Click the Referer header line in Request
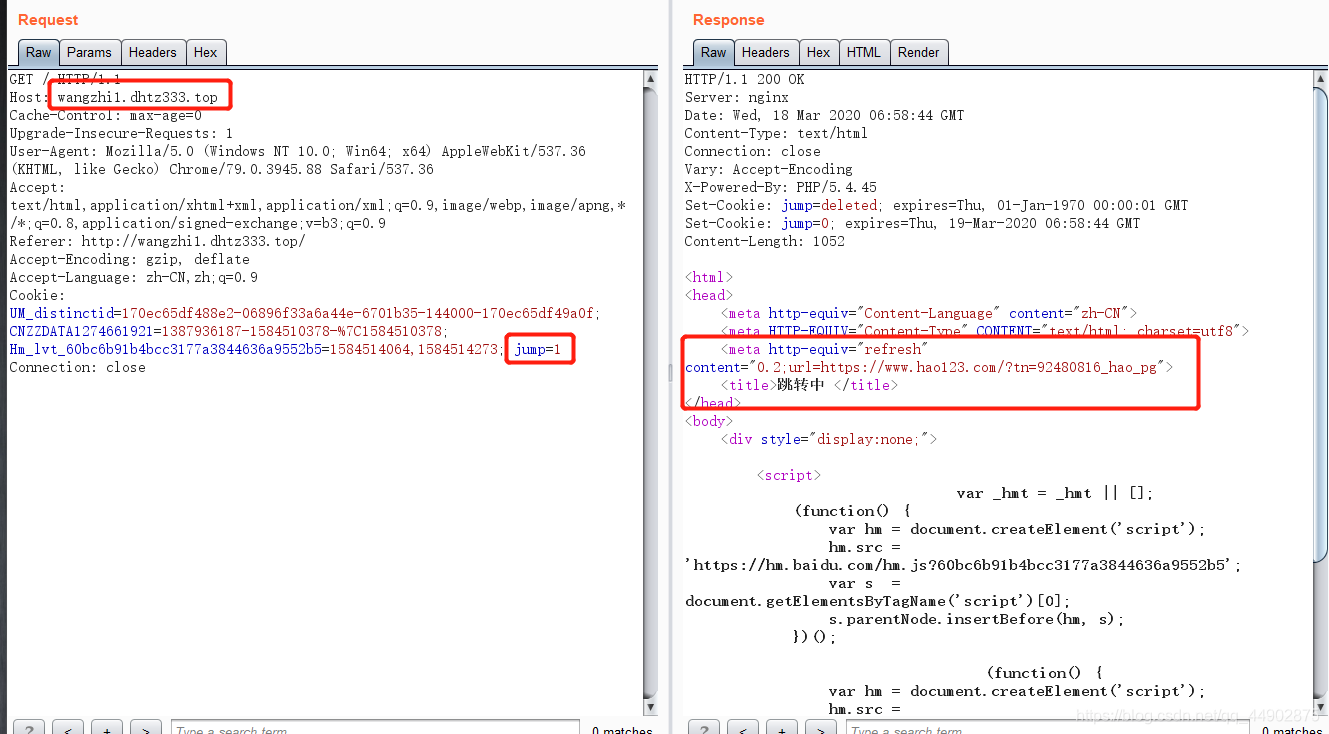This screenshot has height=734, width=1329. pos(158,241)
